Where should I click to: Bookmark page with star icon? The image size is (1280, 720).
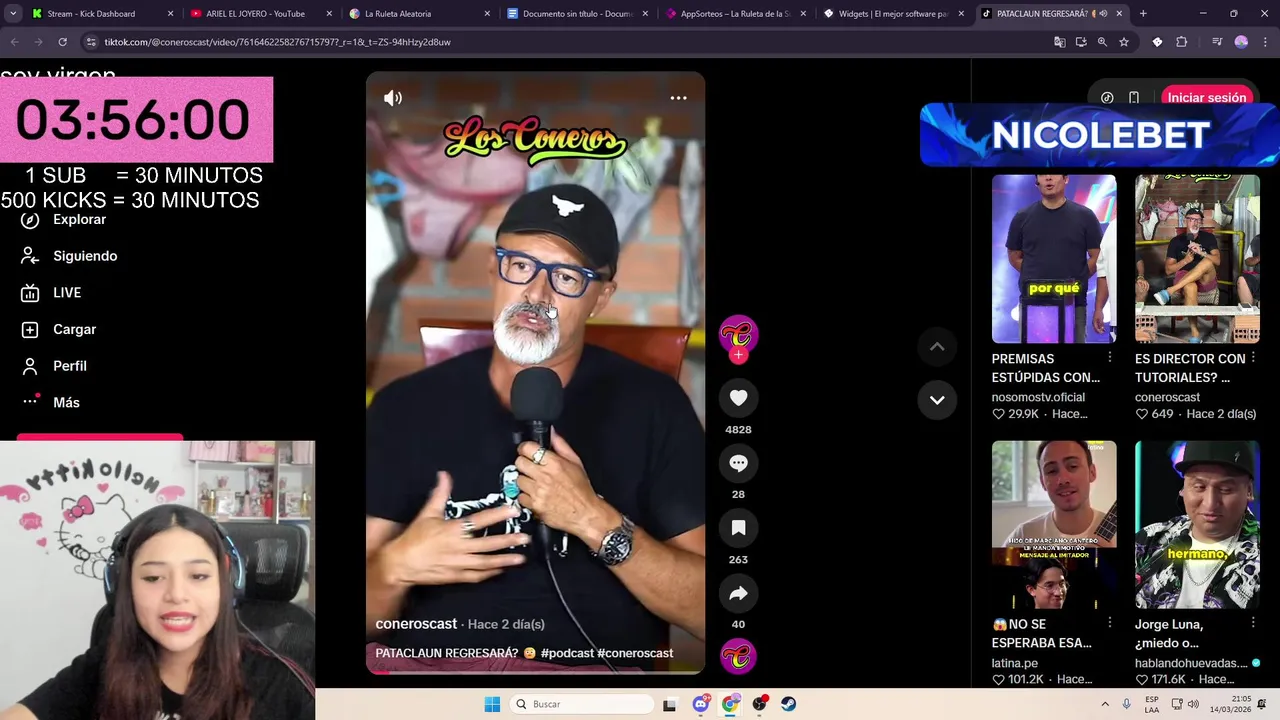1124,42
